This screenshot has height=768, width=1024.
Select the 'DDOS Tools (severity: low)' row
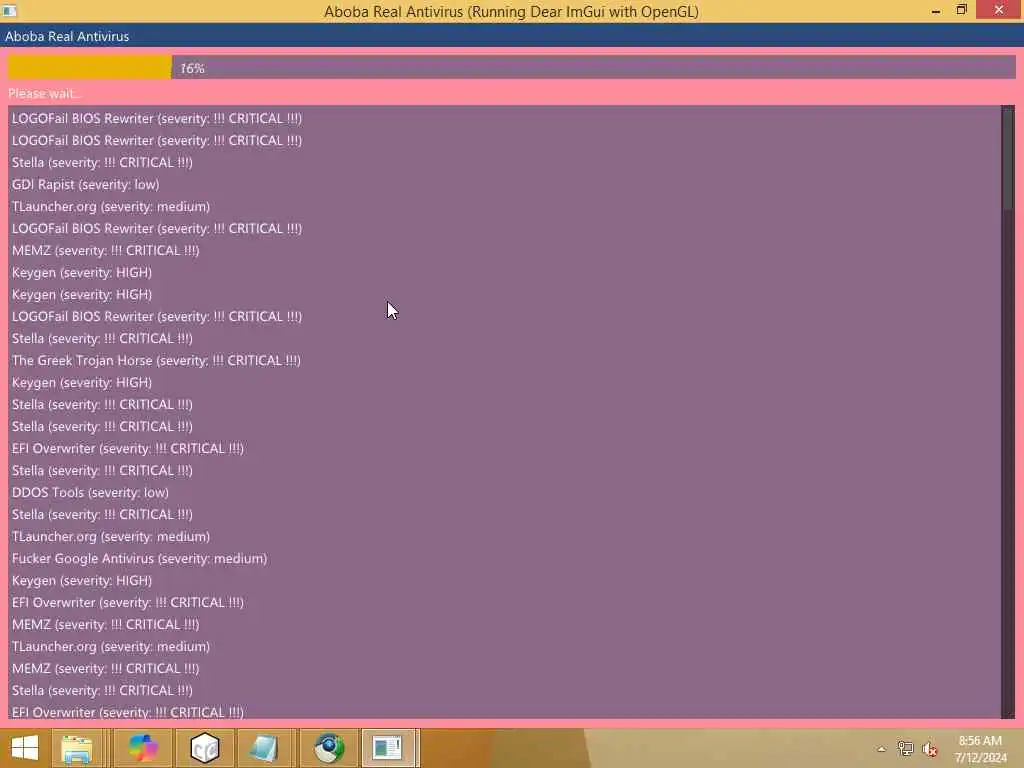tap(90, 492)
